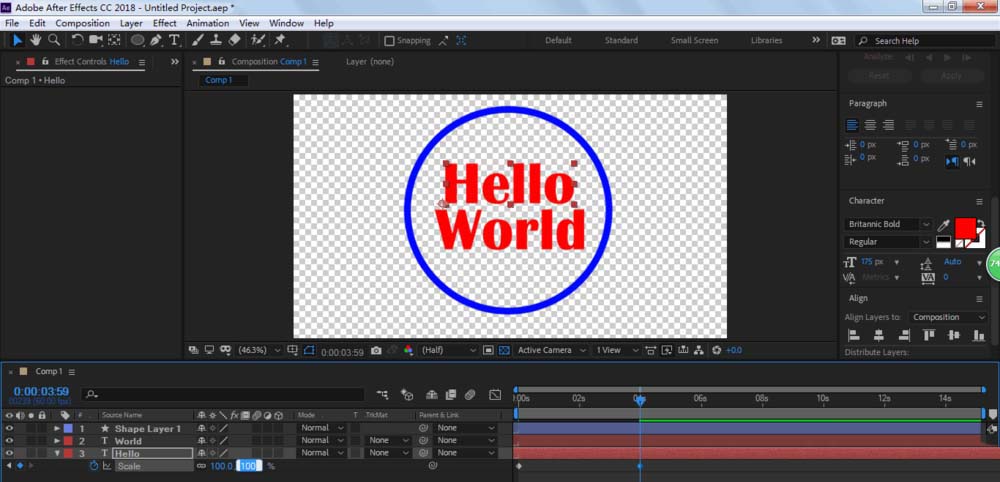The height and width of the screenshot is (482, 1000).
Task: Choose the Clone Stamp tool
Action: tap(216, 40)
